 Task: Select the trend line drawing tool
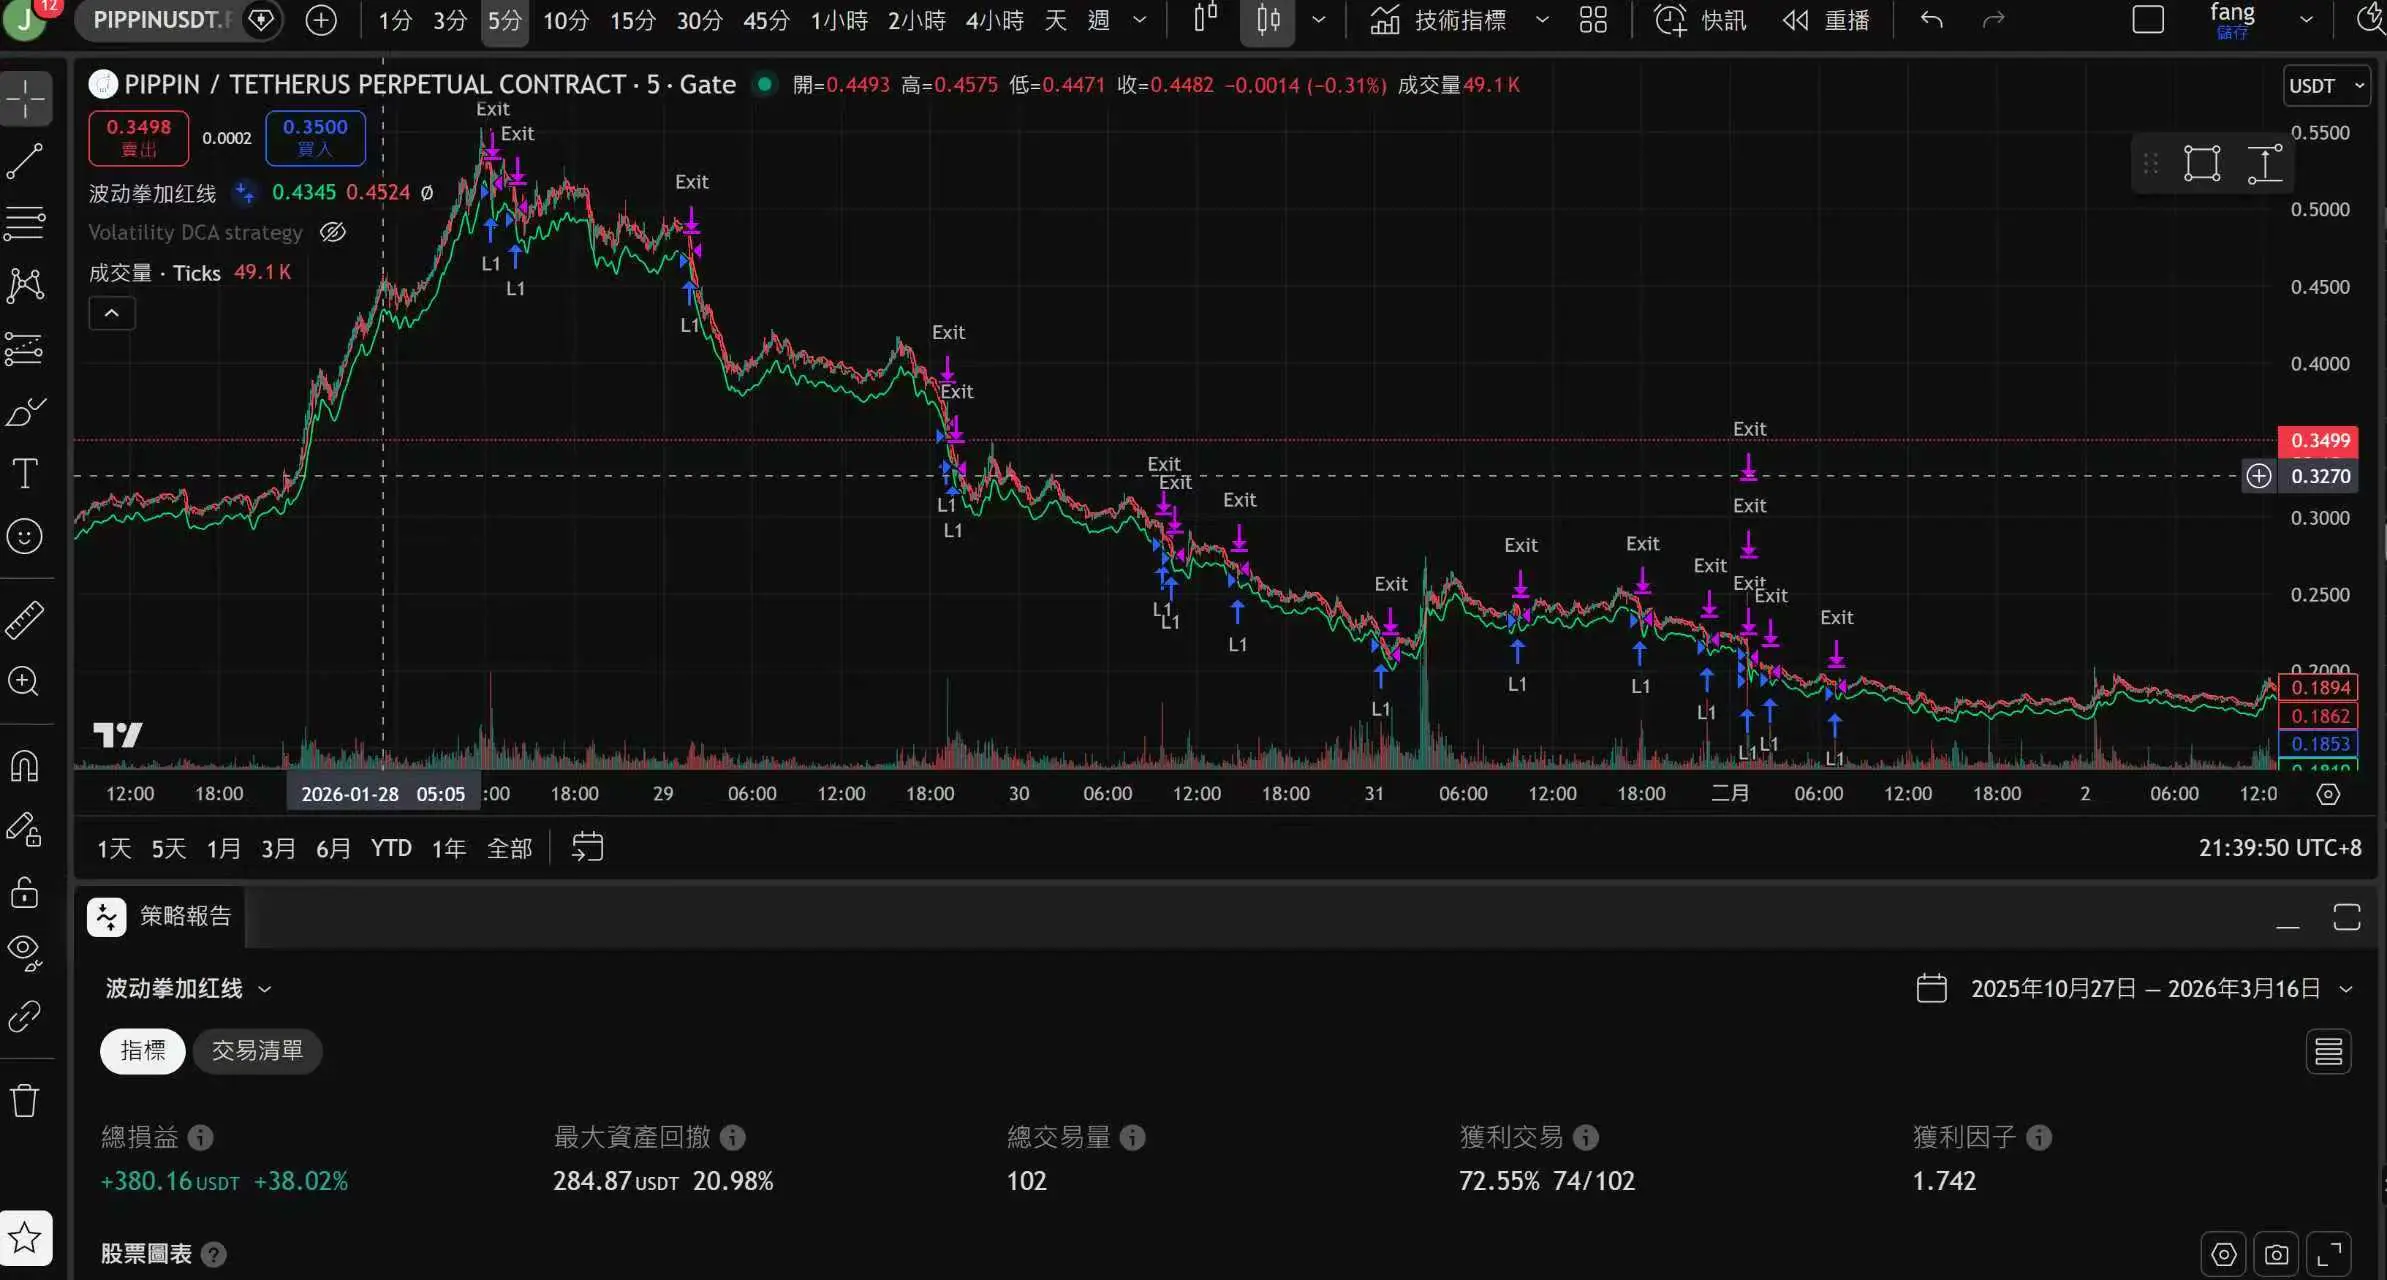(25, 160)
